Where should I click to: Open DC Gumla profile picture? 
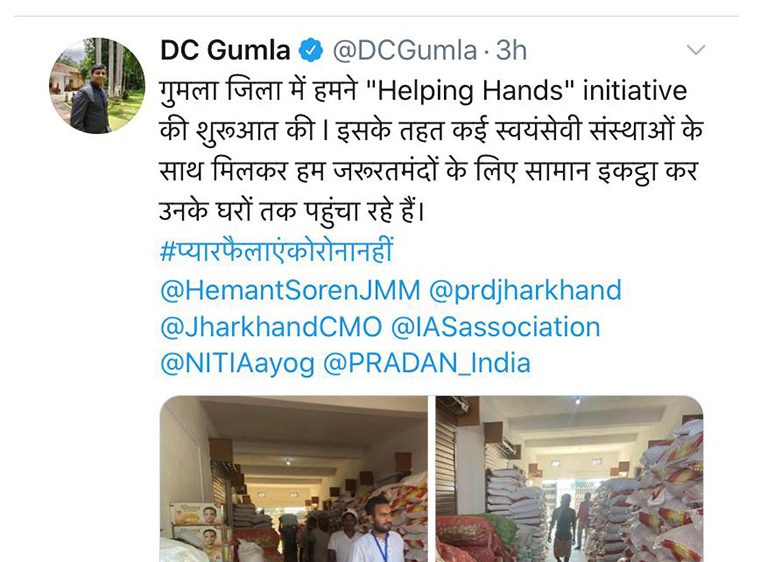(x=96, y=85)
